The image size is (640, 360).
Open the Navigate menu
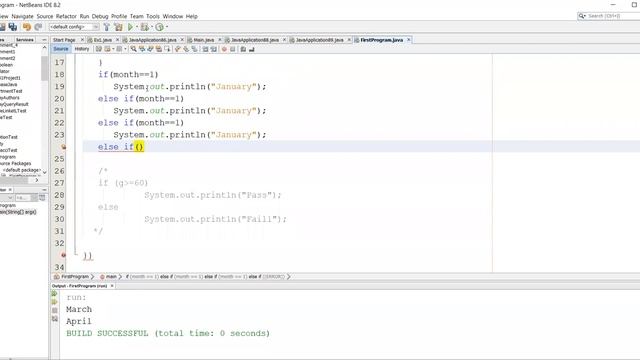pyautogui.click(x=22, y=16)
